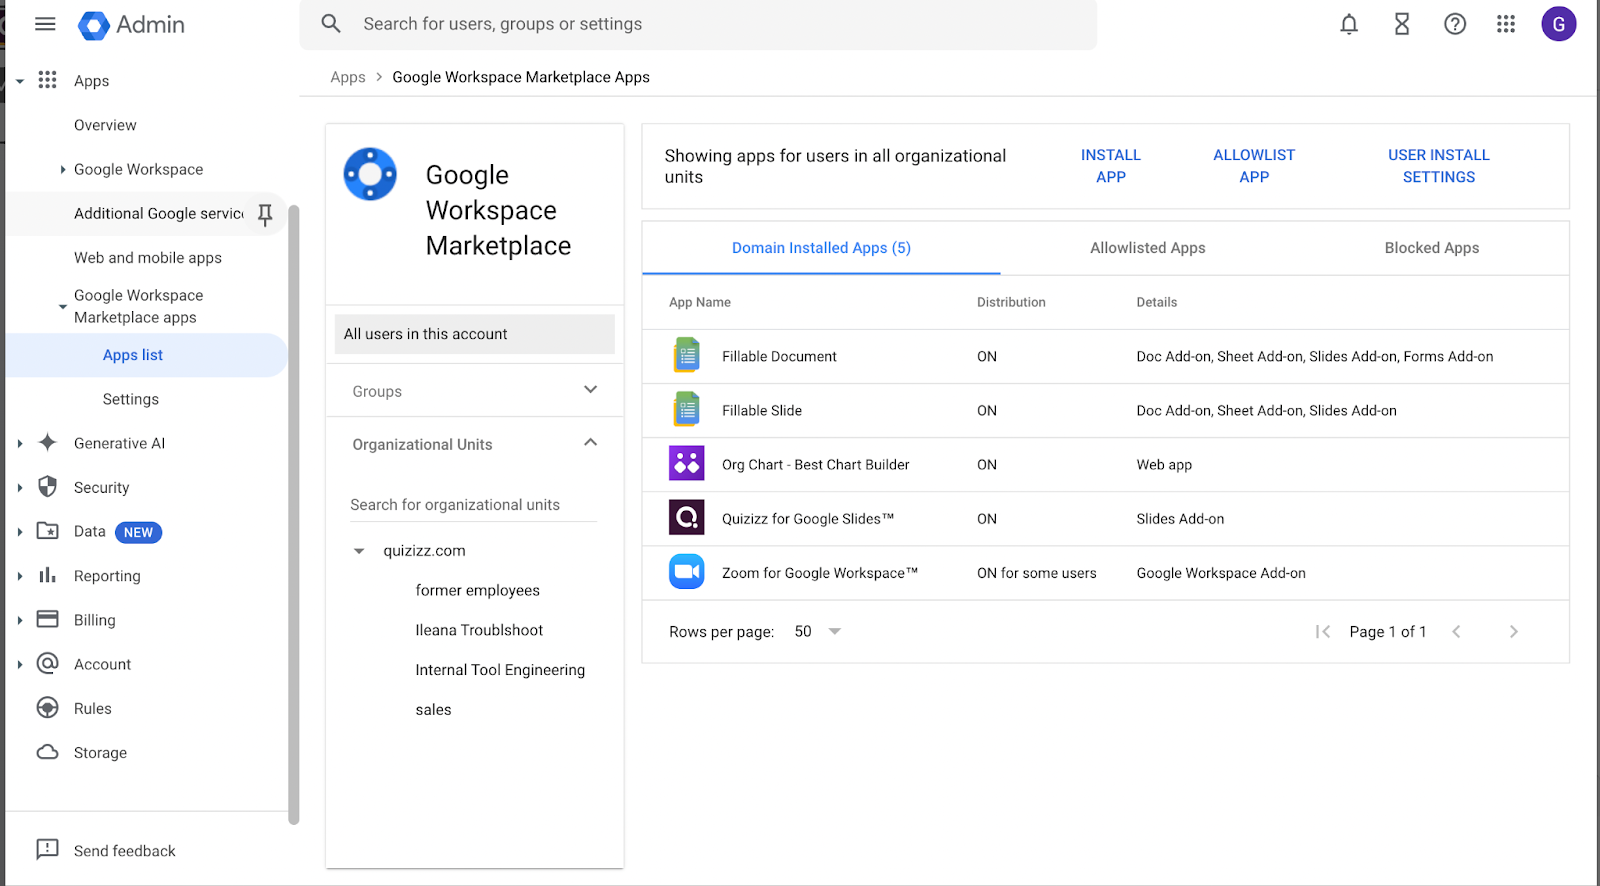Click Fillable Slide app icon
This screenshot has height=886, width=1600.
(x=686, y=410)
